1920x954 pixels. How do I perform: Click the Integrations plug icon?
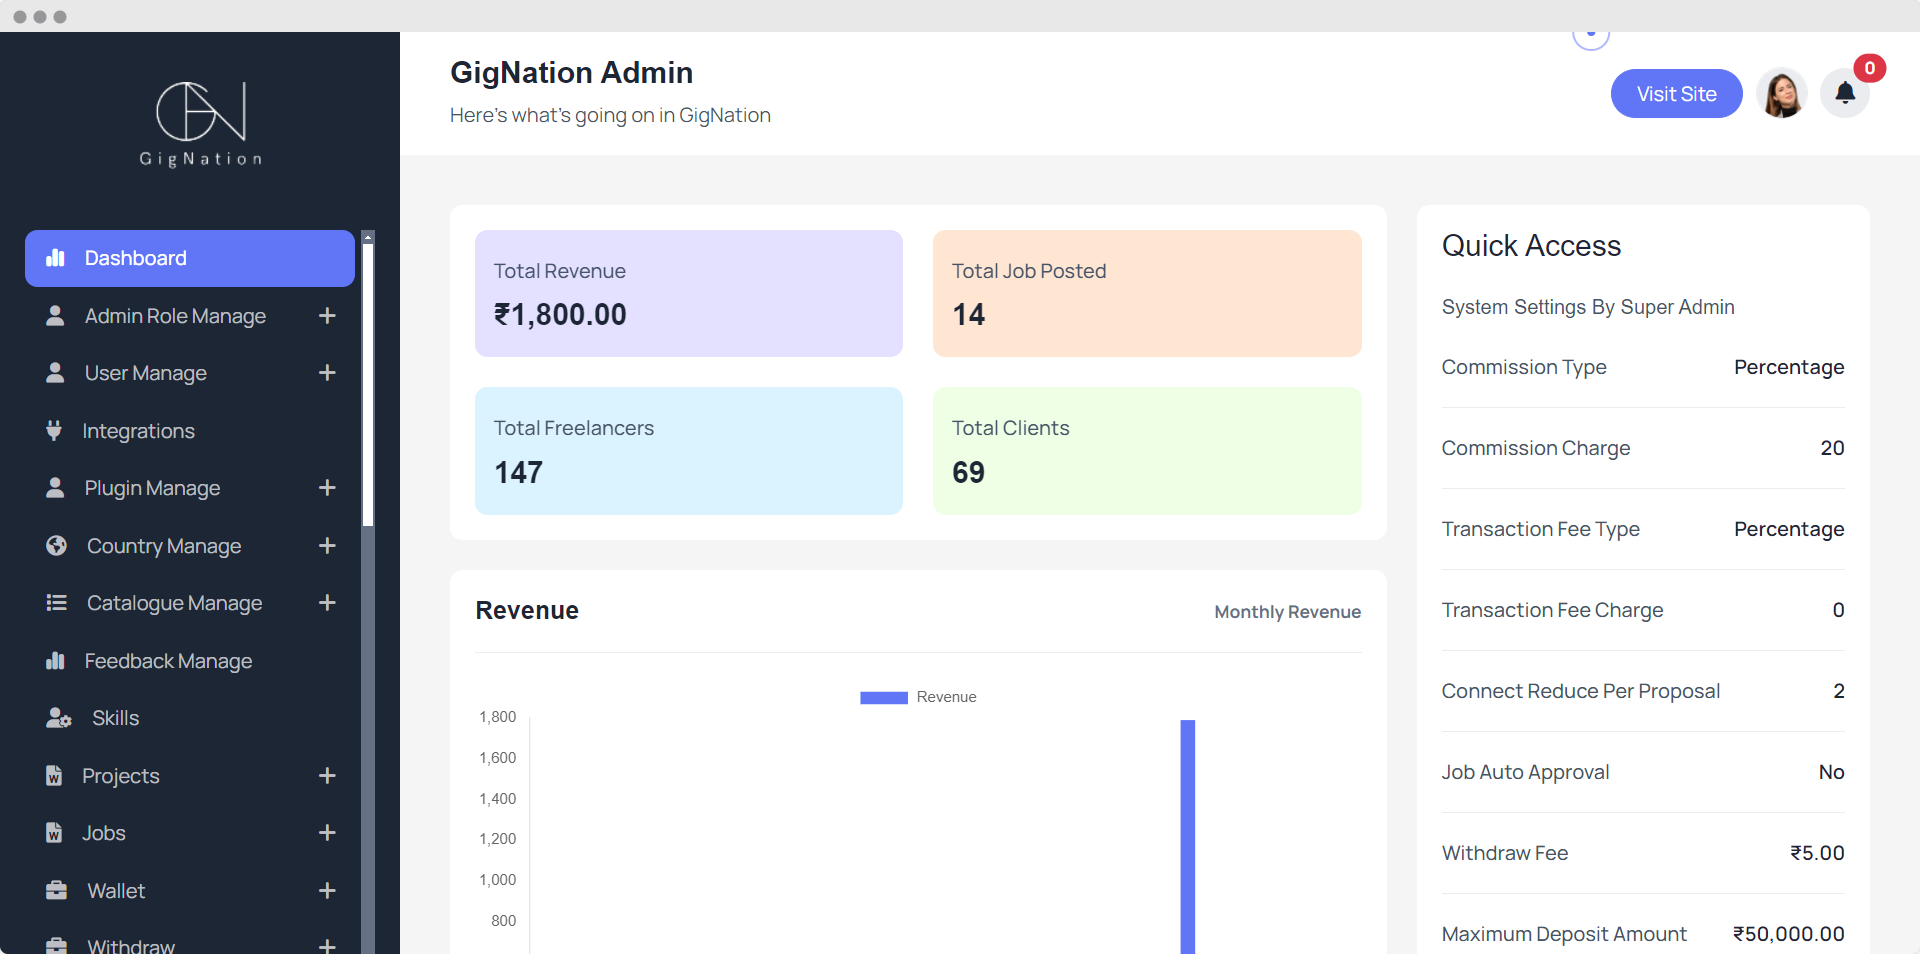54,431
